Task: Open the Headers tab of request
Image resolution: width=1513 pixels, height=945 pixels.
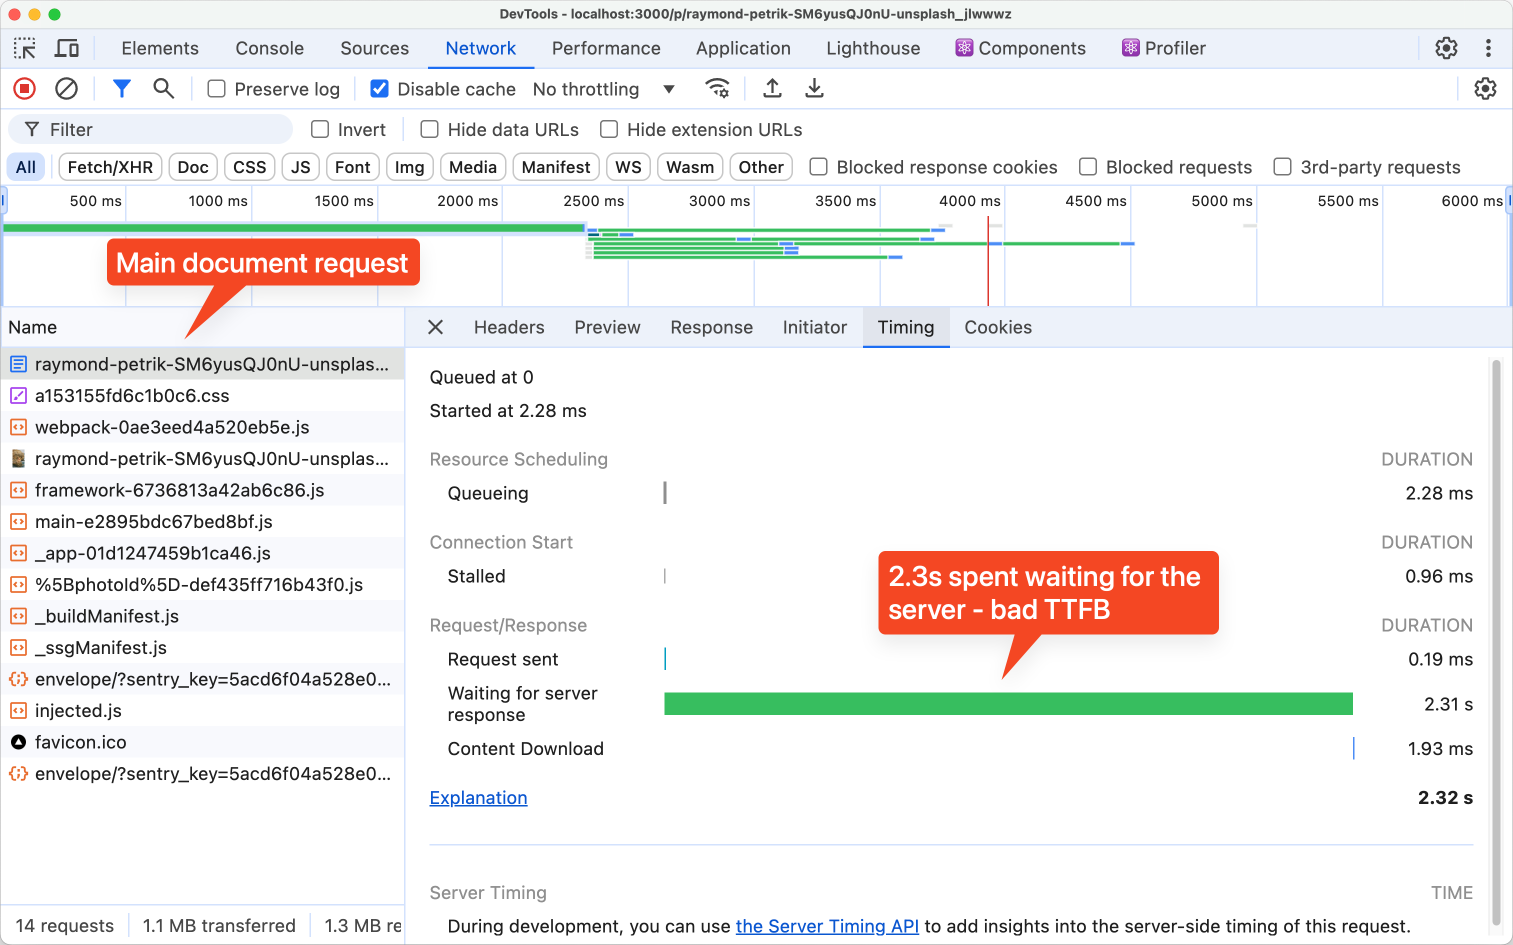Action: point(509,327)
